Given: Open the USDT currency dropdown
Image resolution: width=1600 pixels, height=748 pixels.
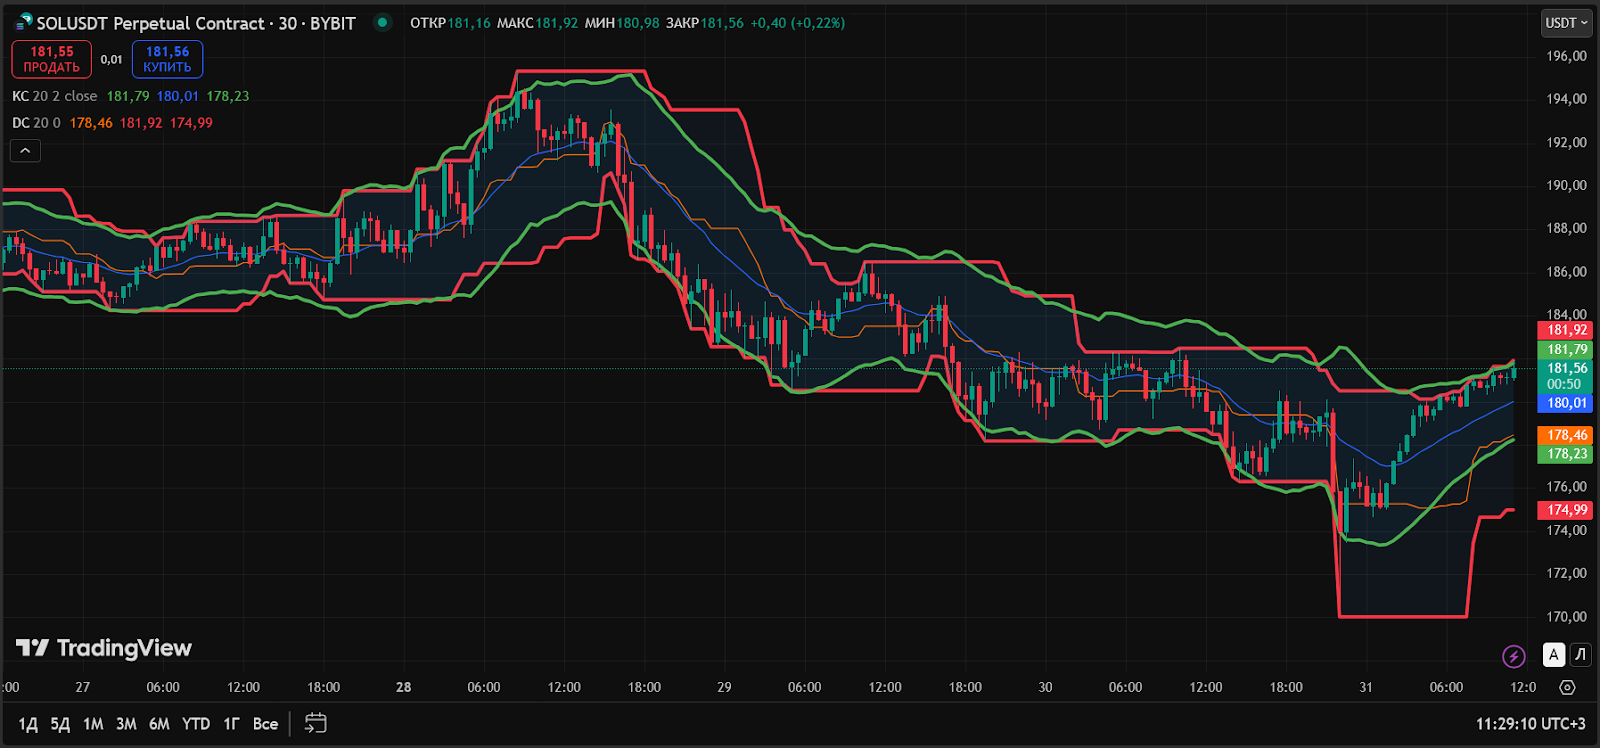Looking at the screenshot, I should tap(1566, 23).
